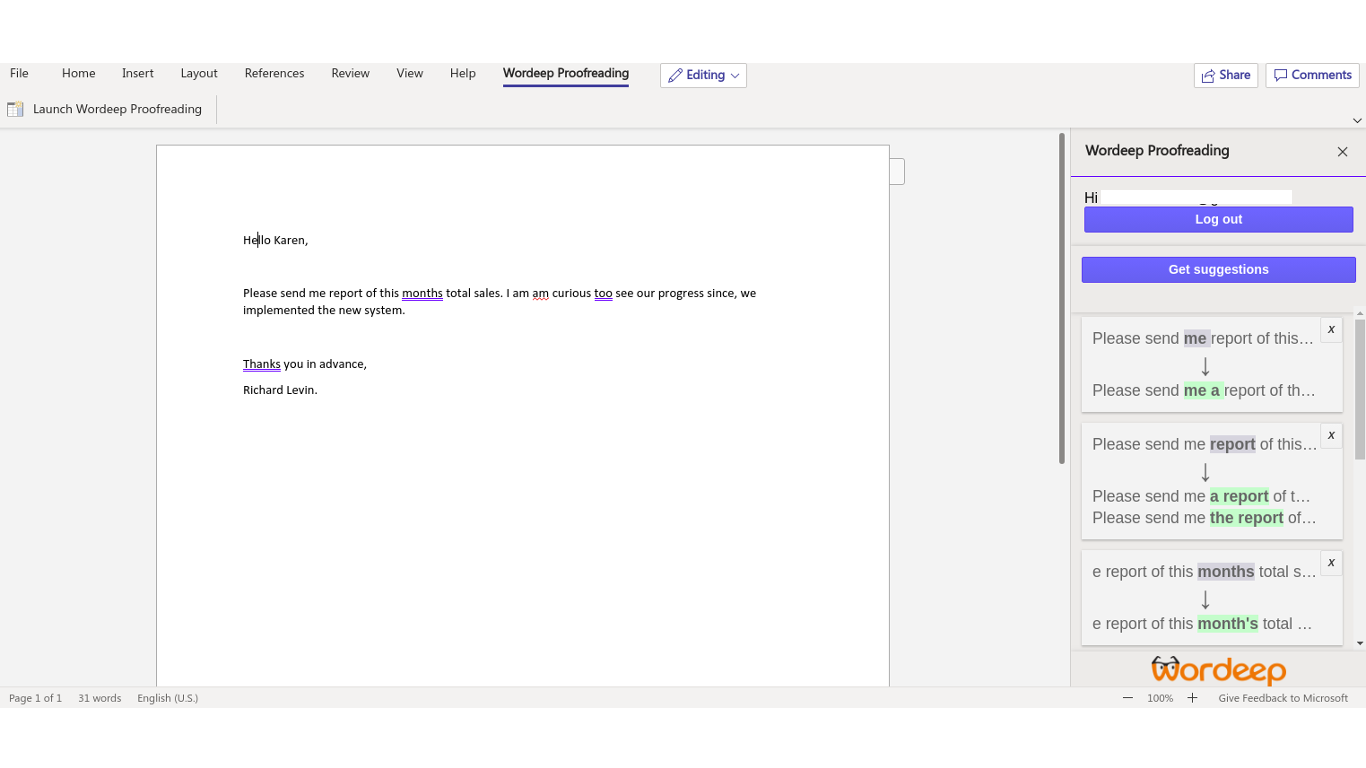Click the Share button

coord(1226,75)
